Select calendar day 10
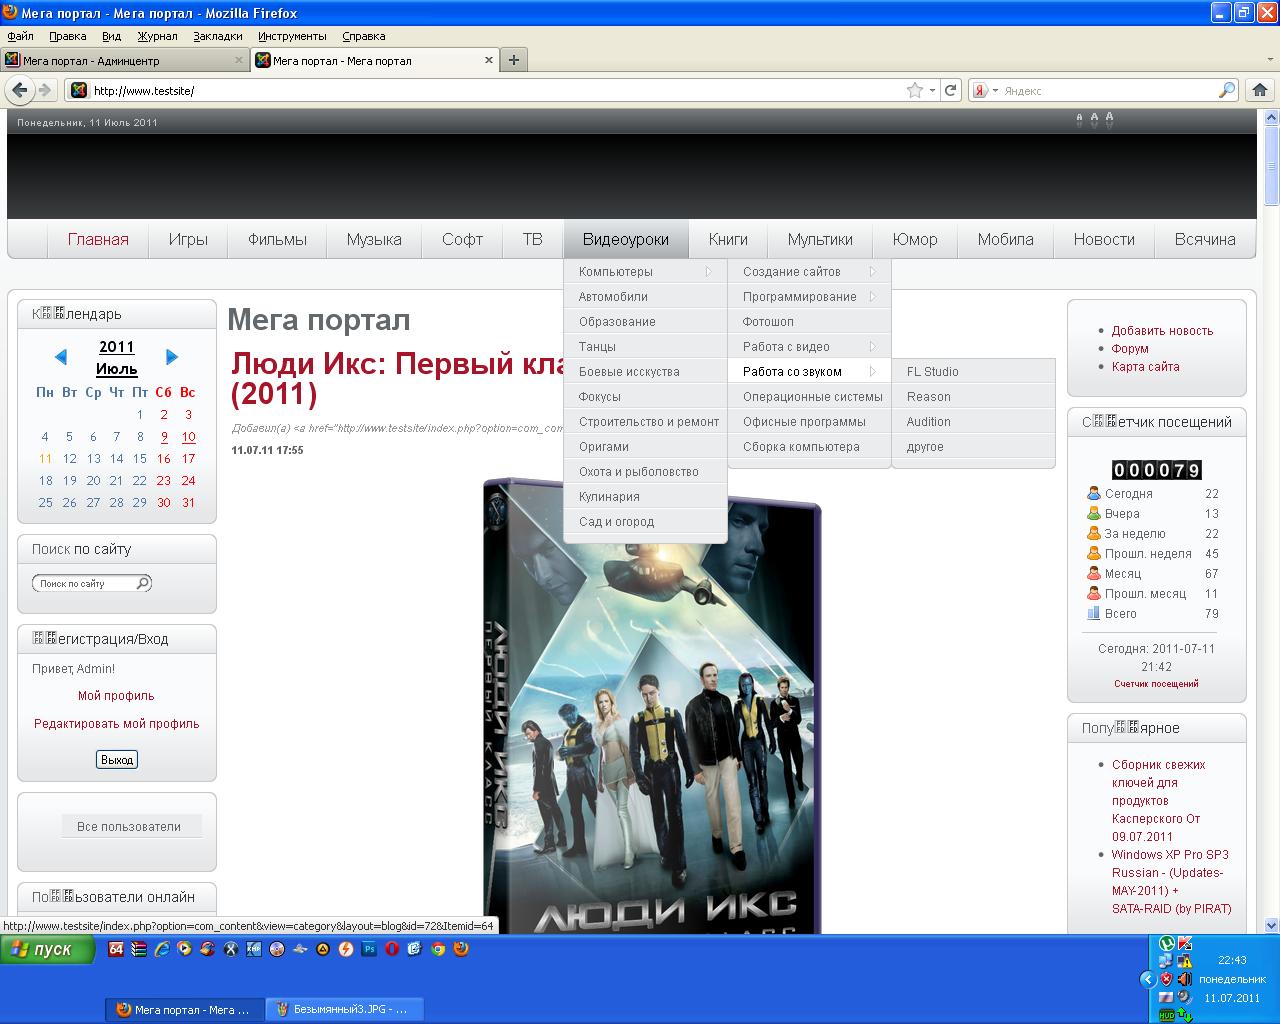The image size is (1280, 1024). [x=188, y=437]
